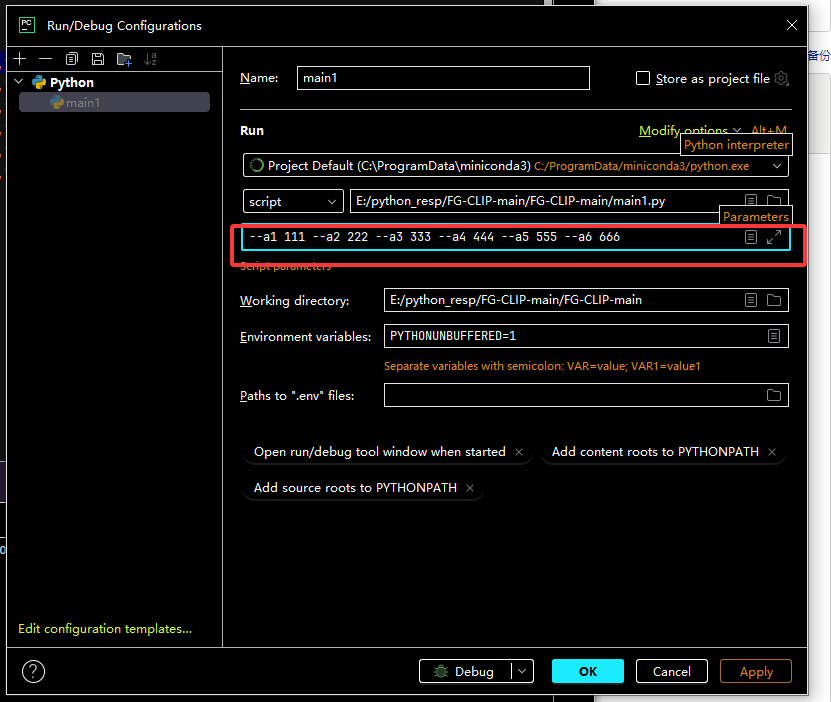Remove Open run/debug tool window option
Viewport: 831px width, 702px height.
(x=519, y=452)
